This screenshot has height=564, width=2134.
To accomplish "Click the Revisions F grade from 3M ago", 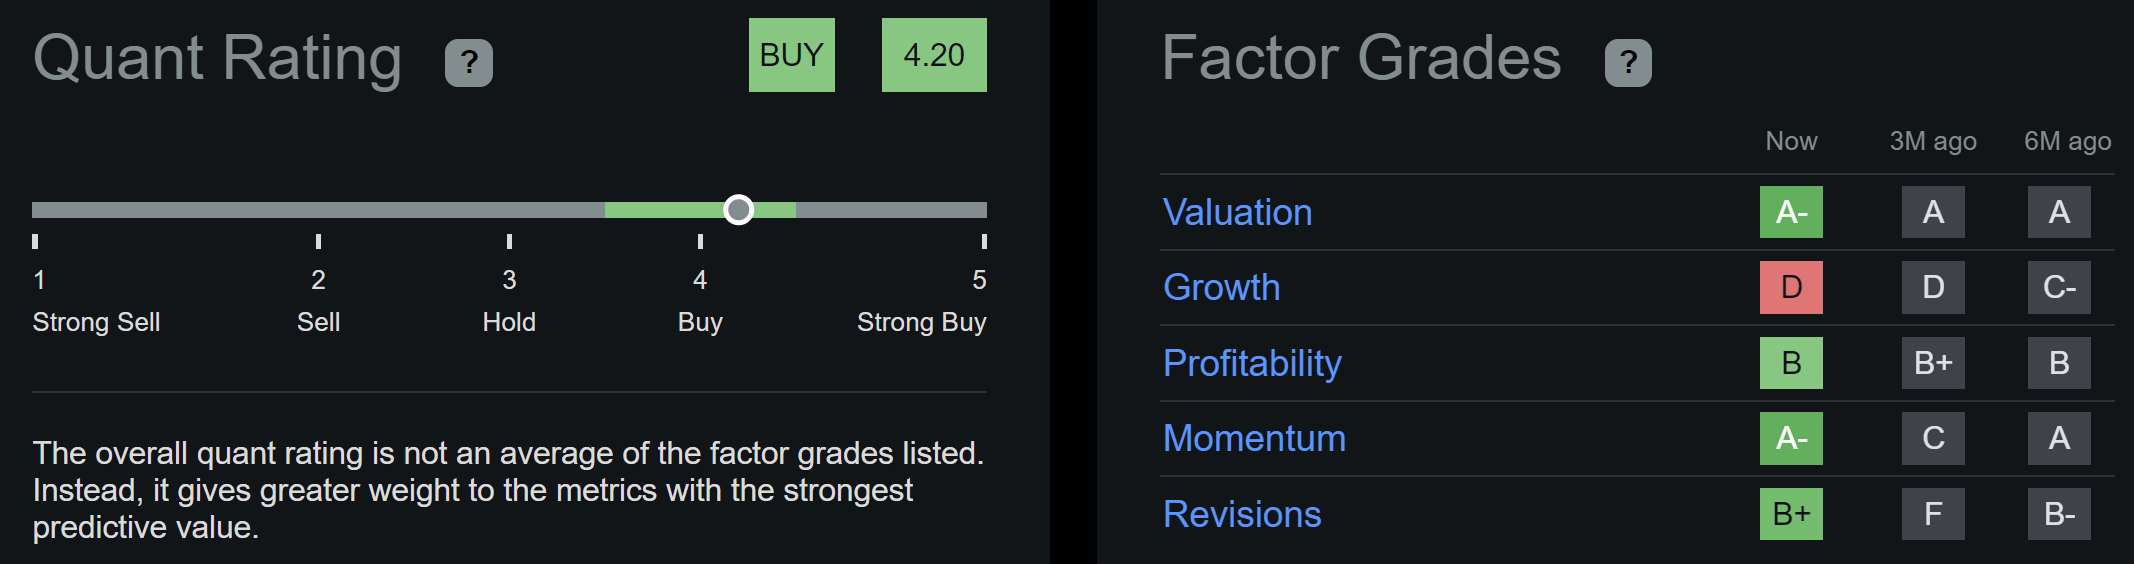I will pos(1933,514).
